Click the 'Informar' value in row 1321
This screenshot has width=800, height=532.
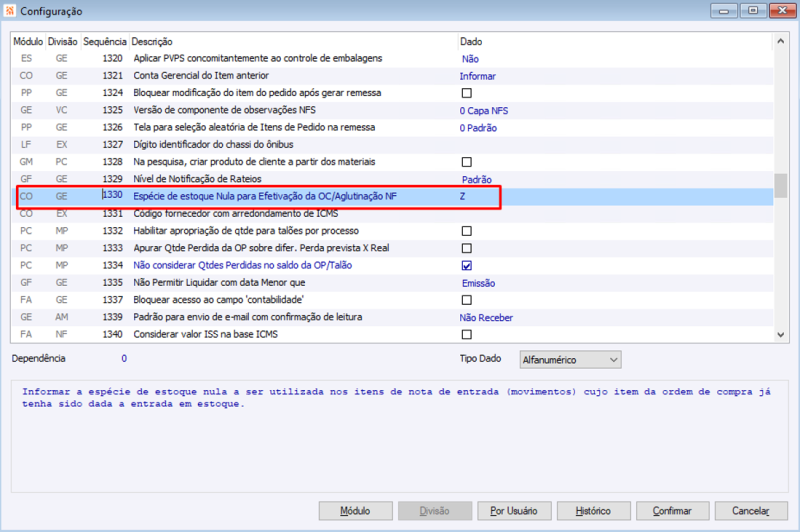point(478,77)
